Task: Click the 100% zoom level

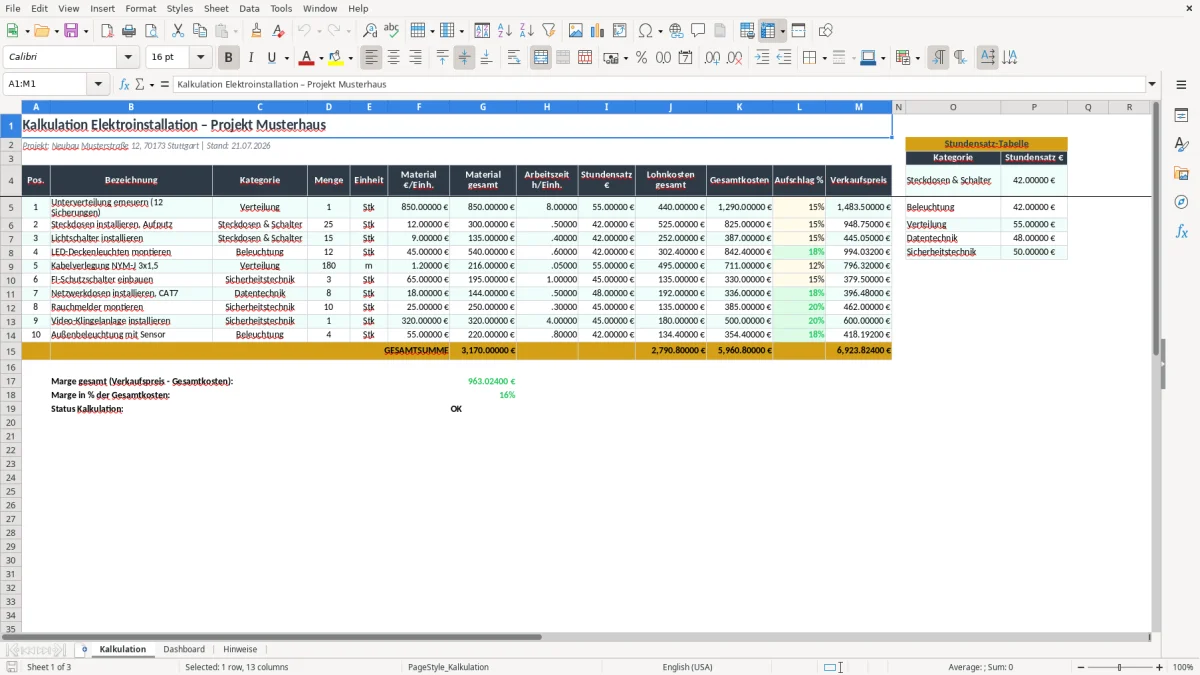Action: click(1182, 667)
